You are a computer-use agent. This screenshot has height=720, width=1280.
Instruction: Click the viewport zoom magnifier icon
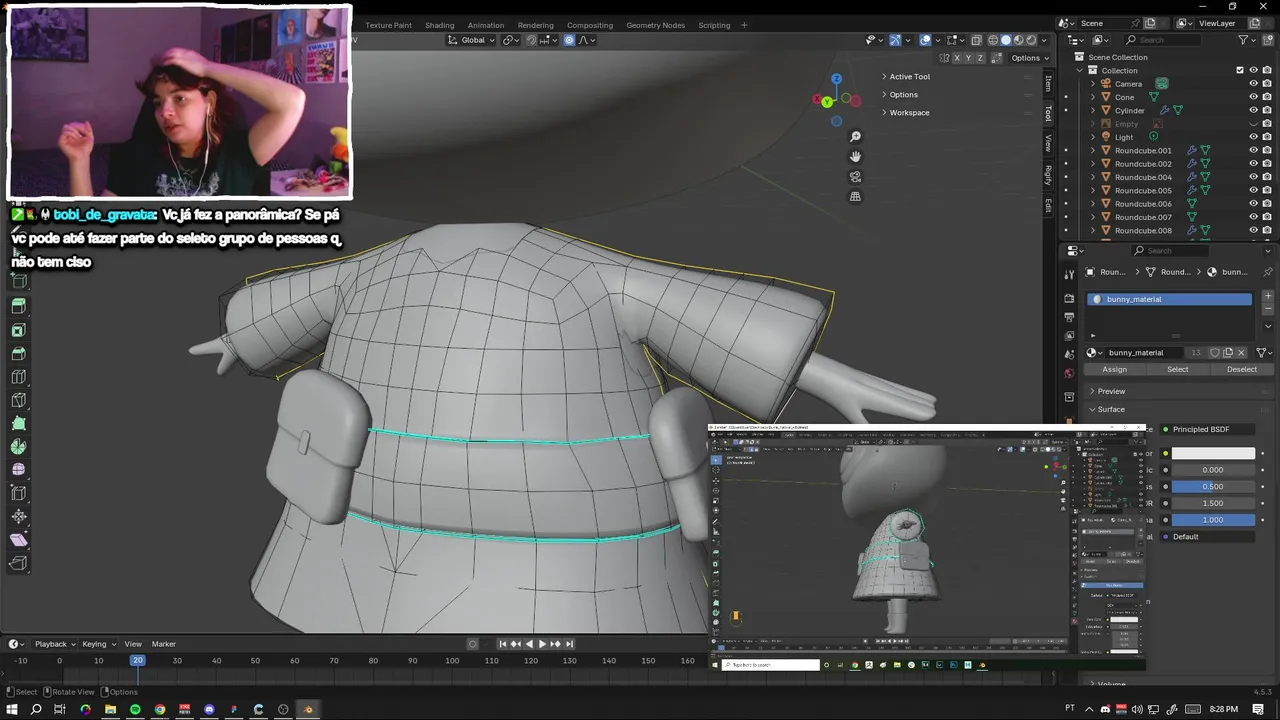(x=855, y=136)
